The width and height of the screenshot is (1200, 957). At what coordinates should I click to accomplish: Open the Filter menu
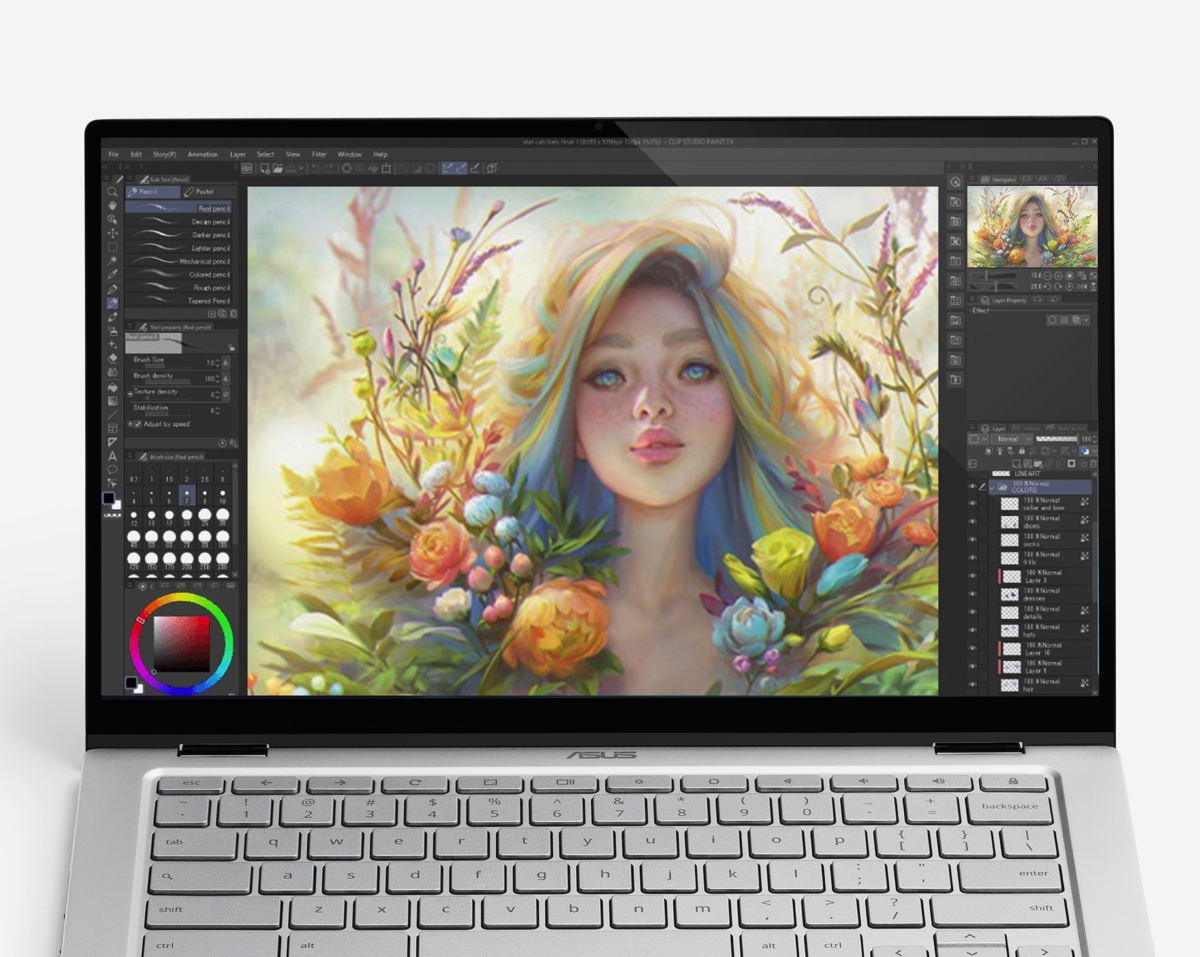pyautogui.click(x=319, y=154)
